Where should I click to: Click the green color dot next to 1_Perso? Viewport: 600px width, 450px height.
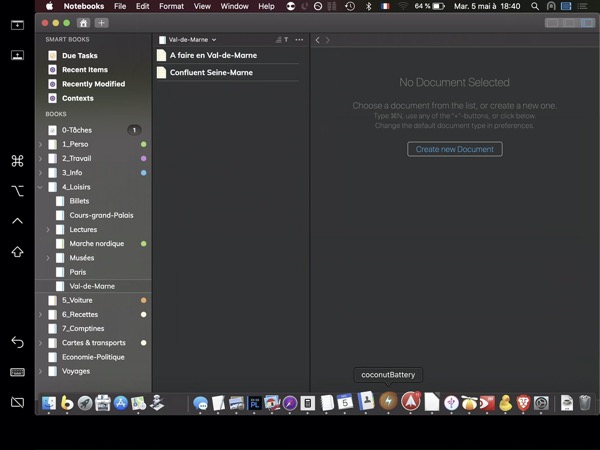pos(144,144)
